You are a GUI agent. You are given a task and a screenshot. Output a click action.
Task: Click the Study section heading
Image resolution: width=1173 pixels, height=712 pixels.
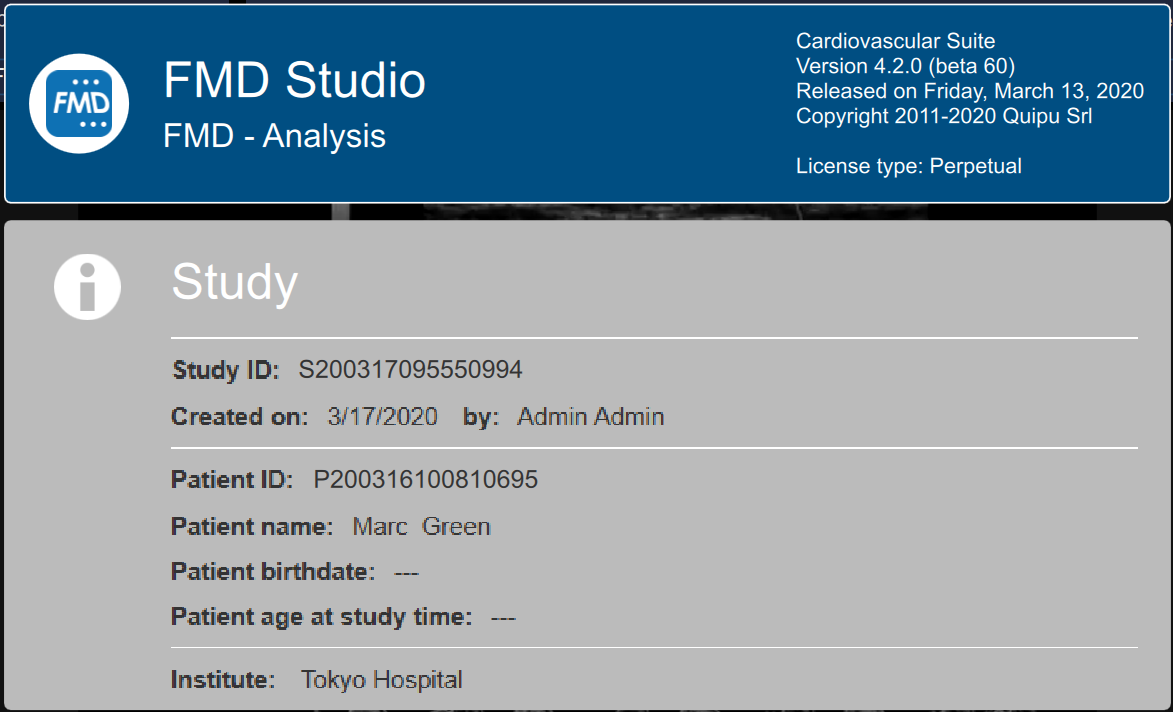(x=235, y=282)
